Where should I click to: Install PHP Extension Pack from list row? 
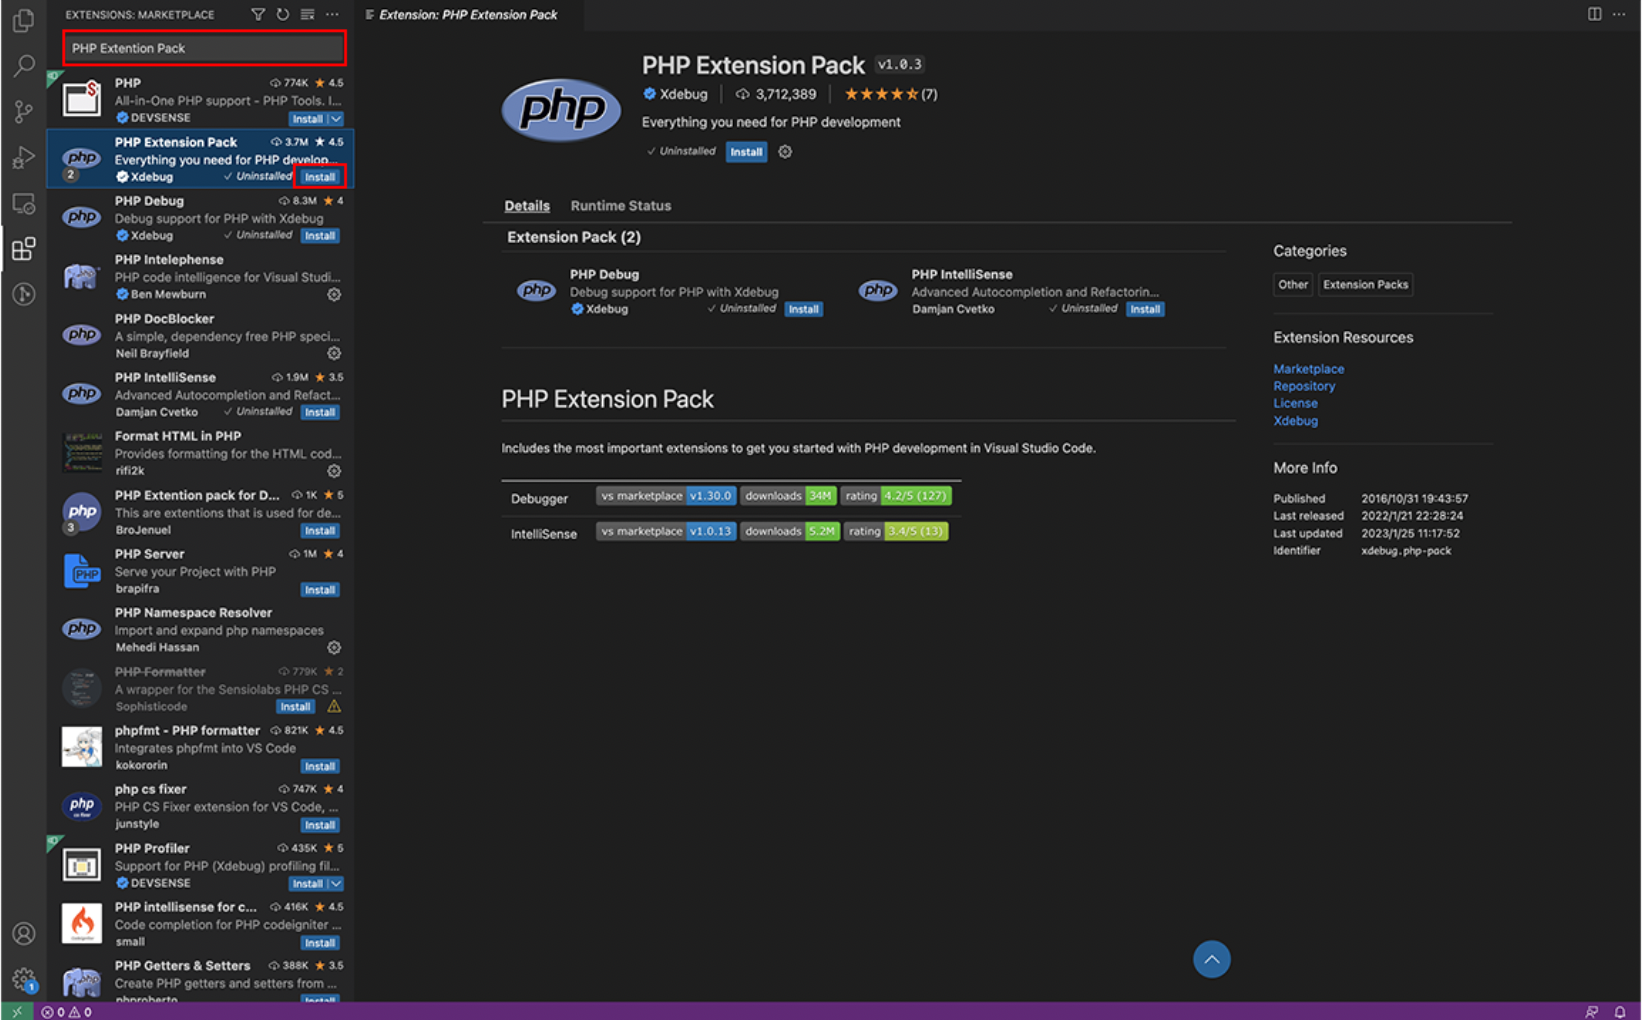(x=320, y=177)
